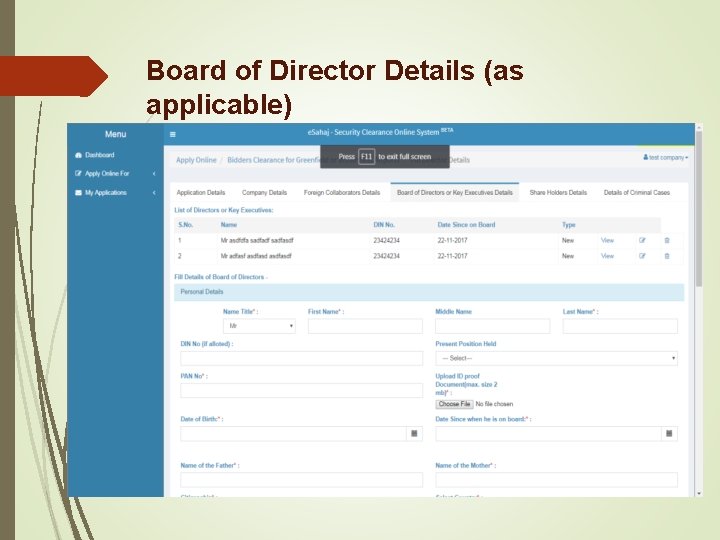This screenshot has height=540, width=720.
Task: View director Mr adfasf asdfasd asdfasdf
Action: coord(607,256)
